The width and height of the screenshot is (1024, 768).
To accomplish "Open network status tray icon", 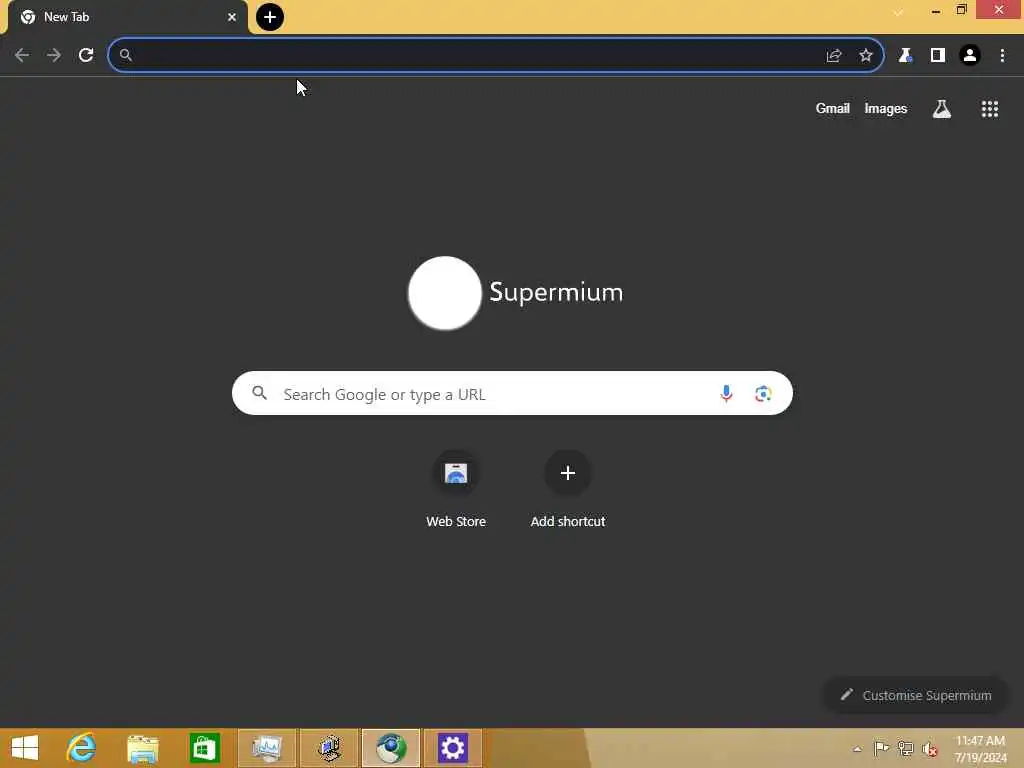I will click(905, 748).
